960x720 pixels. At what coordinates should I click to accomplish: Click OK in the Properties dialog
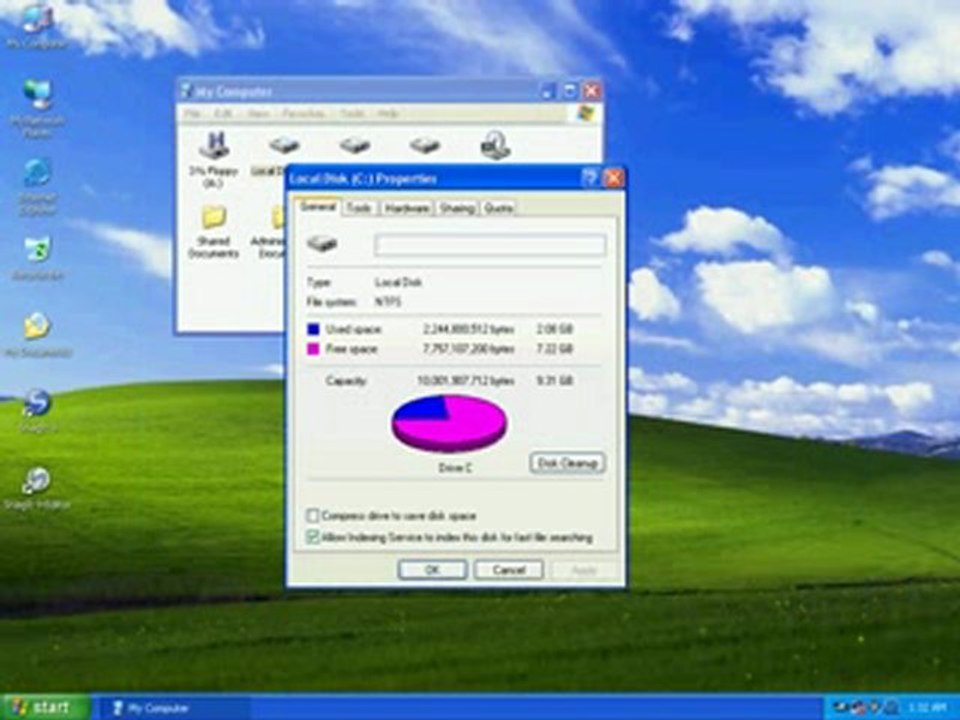(432, 570)
